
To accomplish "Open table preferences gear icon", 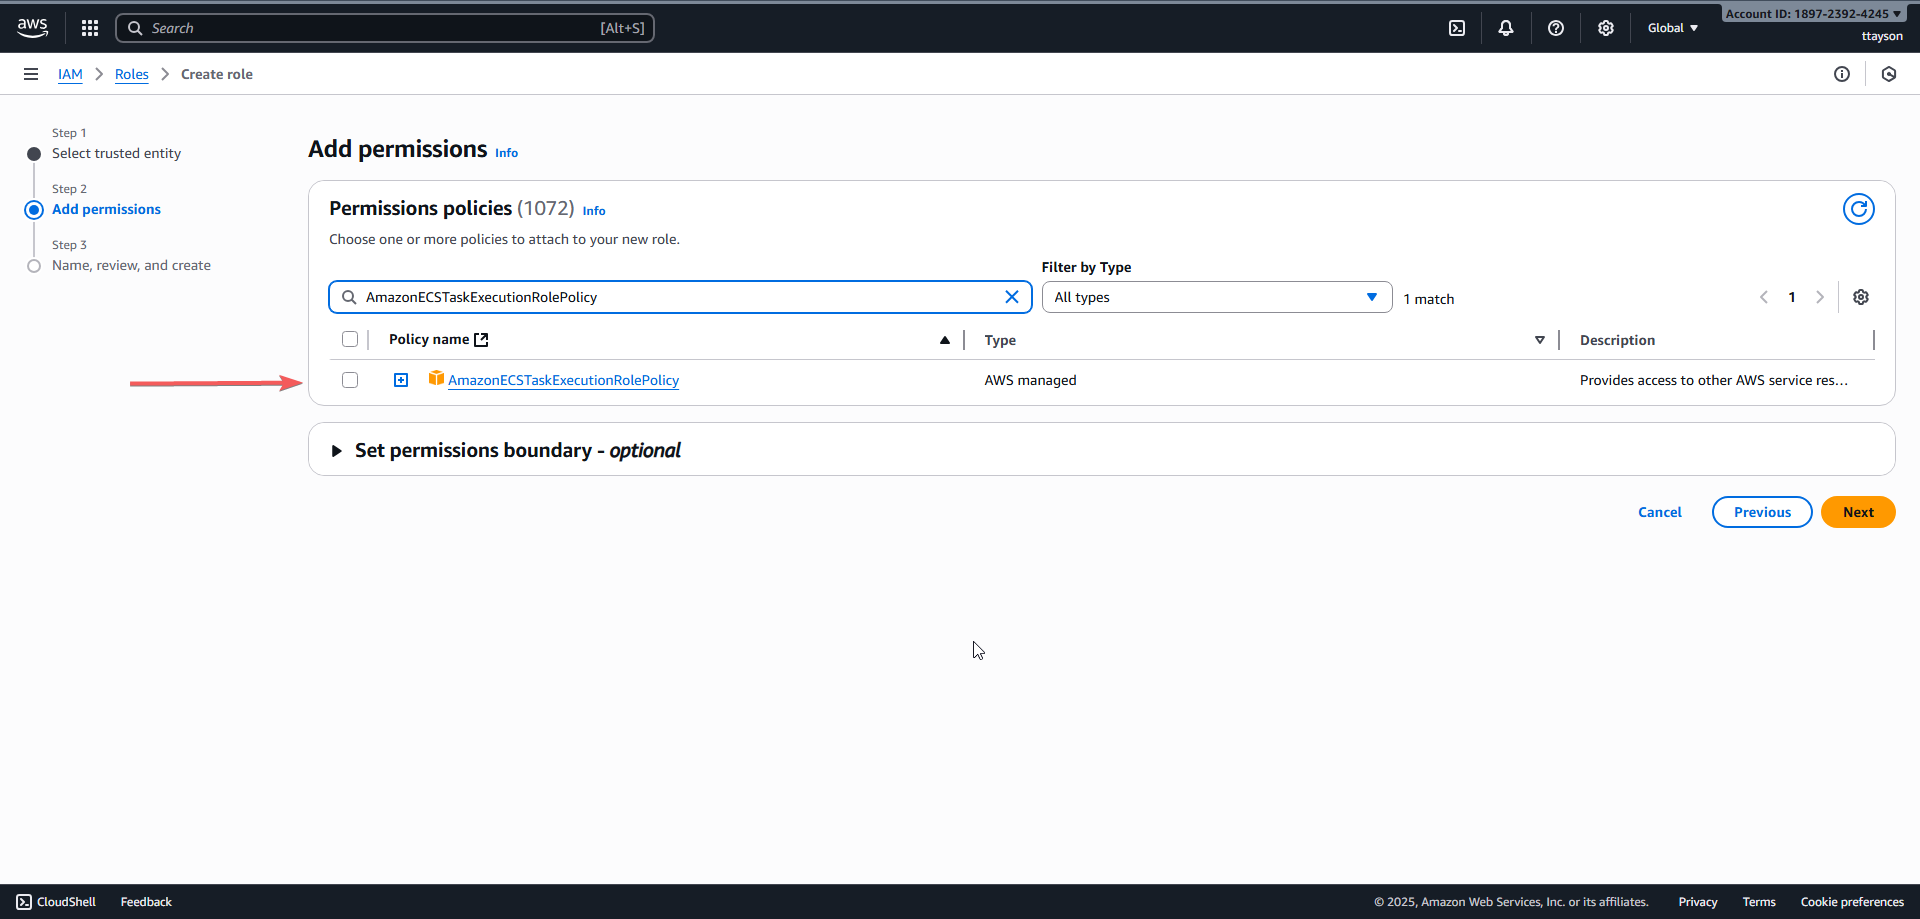I will (1860, 297).
